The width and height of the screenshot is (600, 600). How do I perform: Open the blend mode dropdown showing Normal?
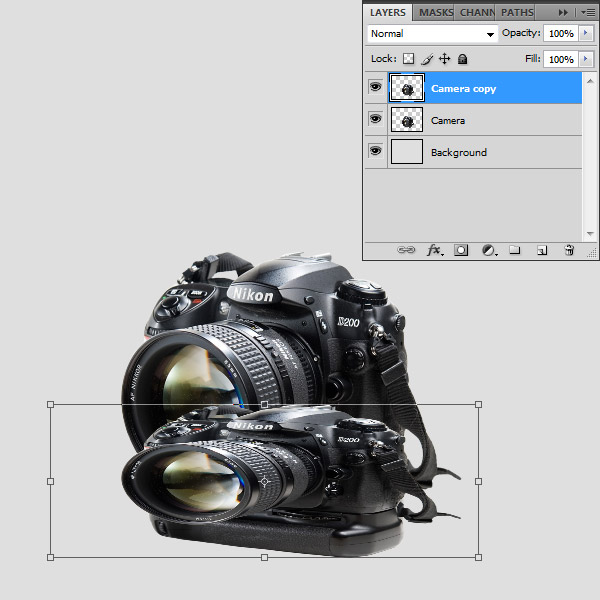point(432,34)
